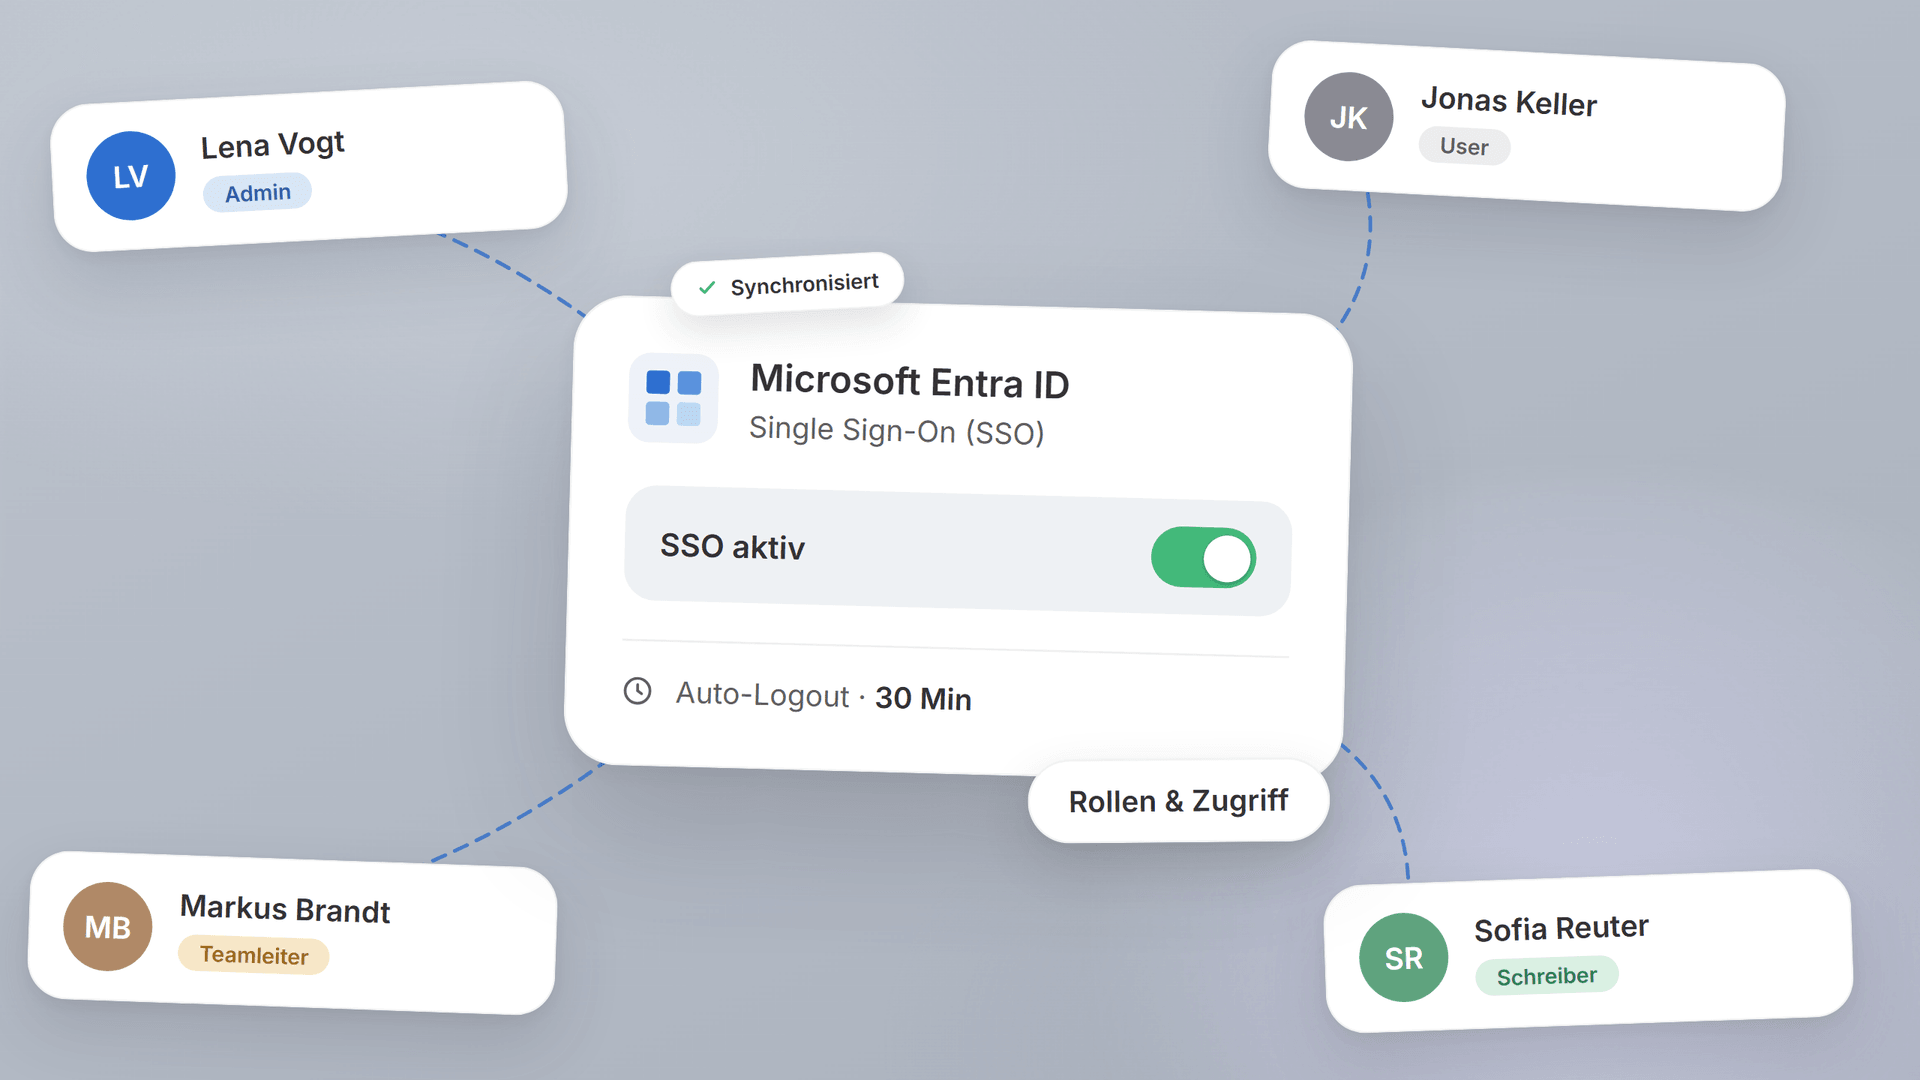Click the Microsoft Entra ID heading
Image resolution: width=1920 pixels, height=1080 pixels.
tap(910, 382)
